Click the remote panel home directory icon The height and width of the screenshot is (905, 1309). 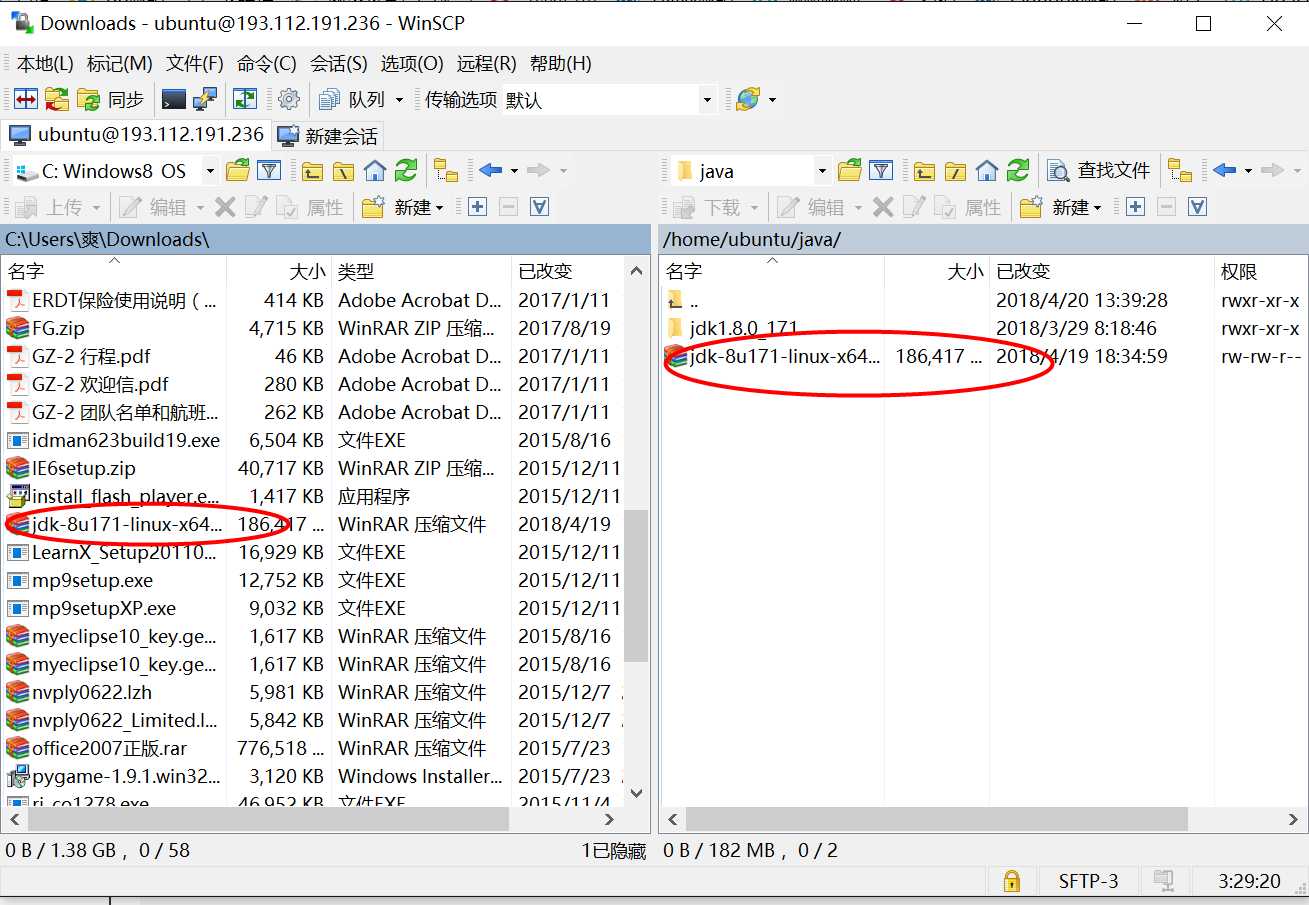point(987,171)
